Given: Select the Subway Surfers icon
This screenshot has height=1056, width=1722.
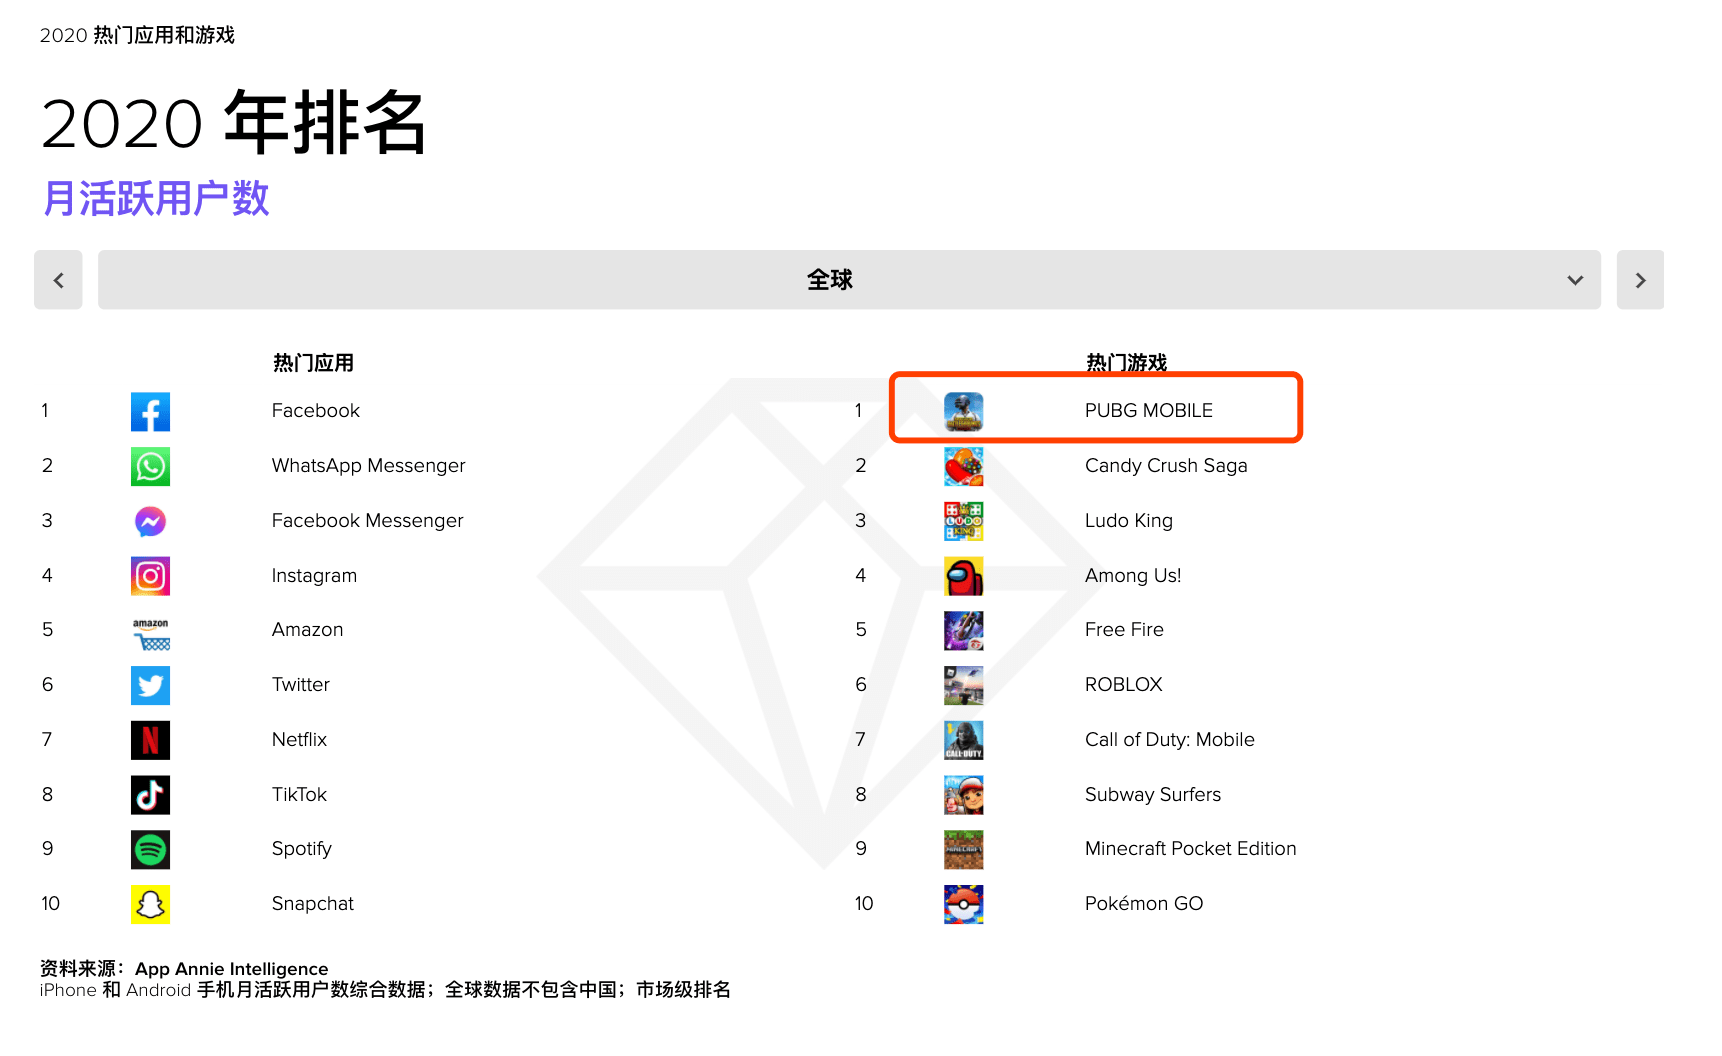Looking at the screenshot, I should coord(964,795).
